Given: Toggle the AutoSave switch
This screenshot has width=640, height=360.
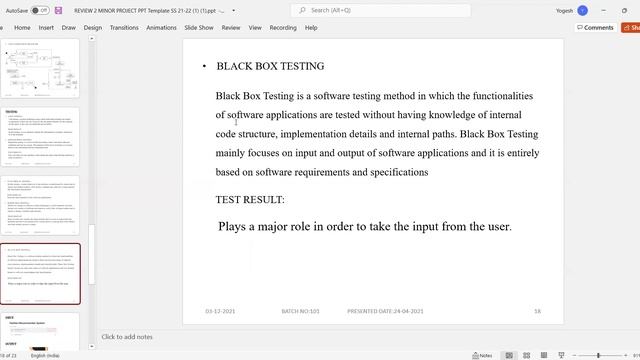Looking at the screenshot, I should click(40, 11).
